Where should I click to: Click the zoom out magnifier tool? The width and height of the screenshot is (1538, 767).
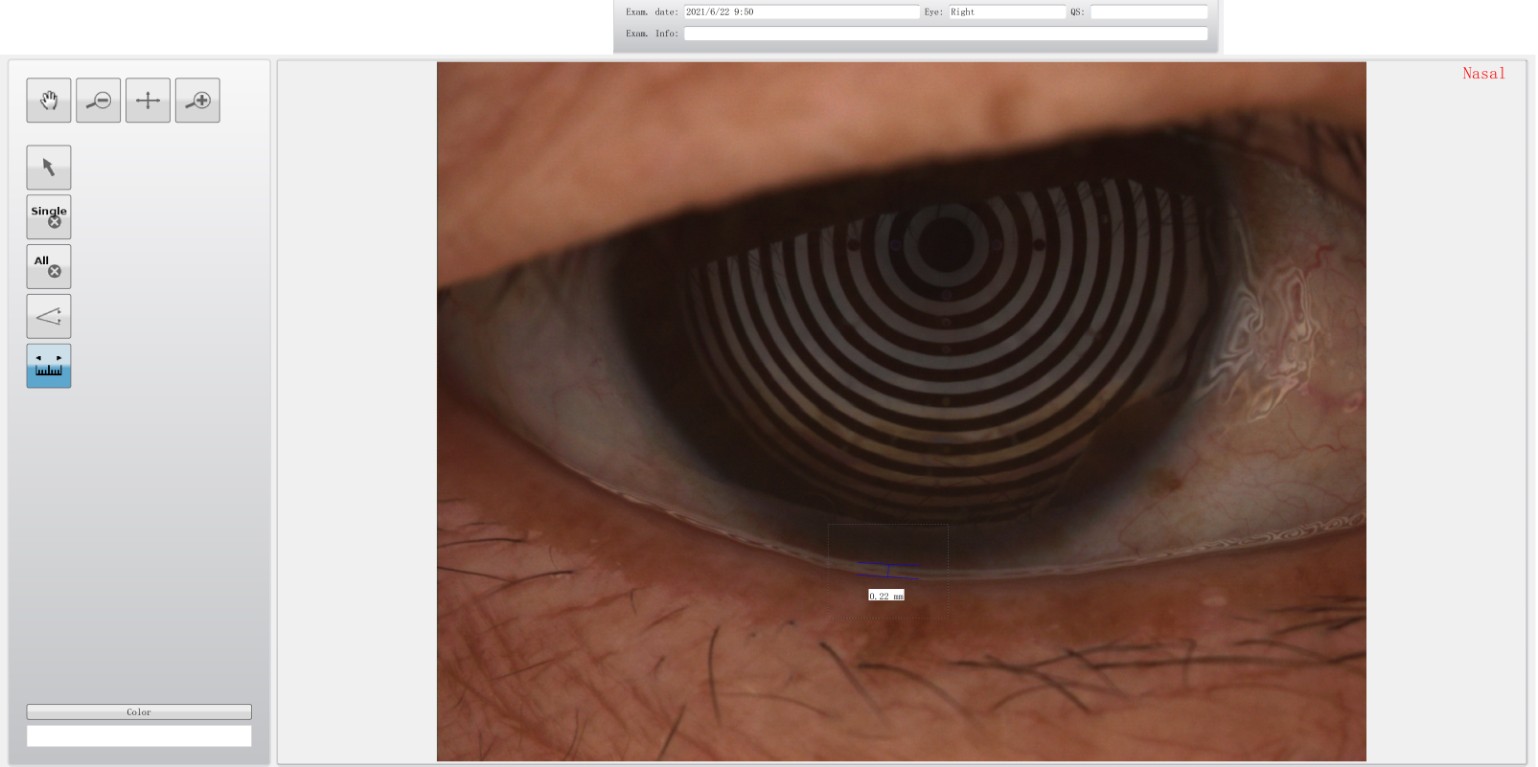98,100
